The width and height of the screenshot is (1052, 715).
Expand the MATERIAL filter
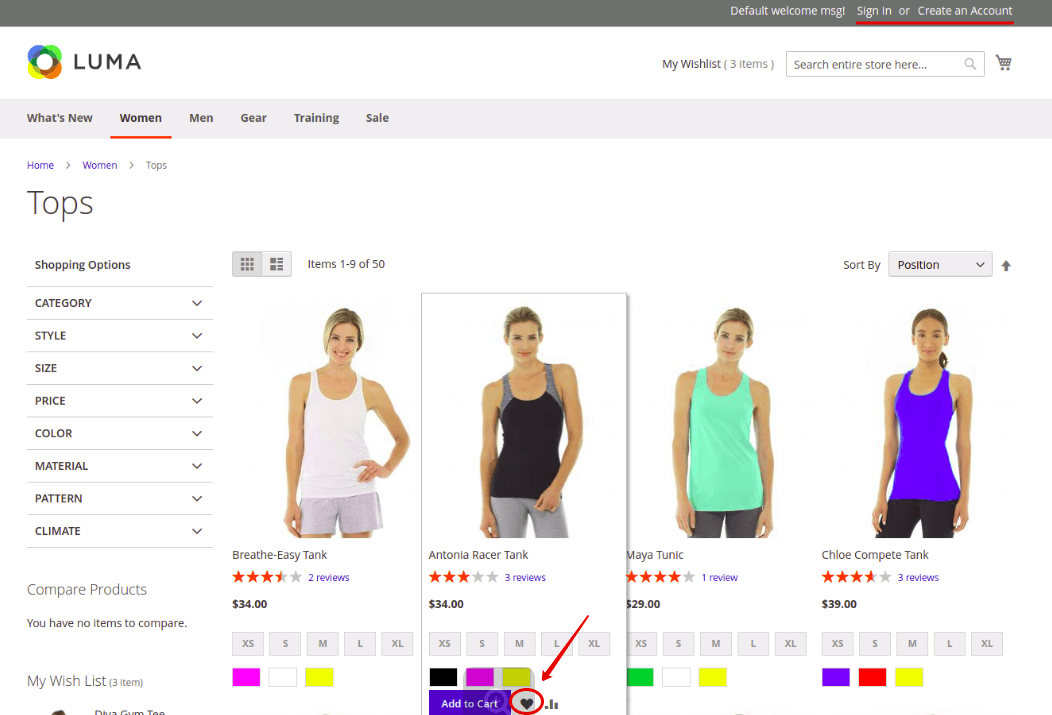point(119,466)
